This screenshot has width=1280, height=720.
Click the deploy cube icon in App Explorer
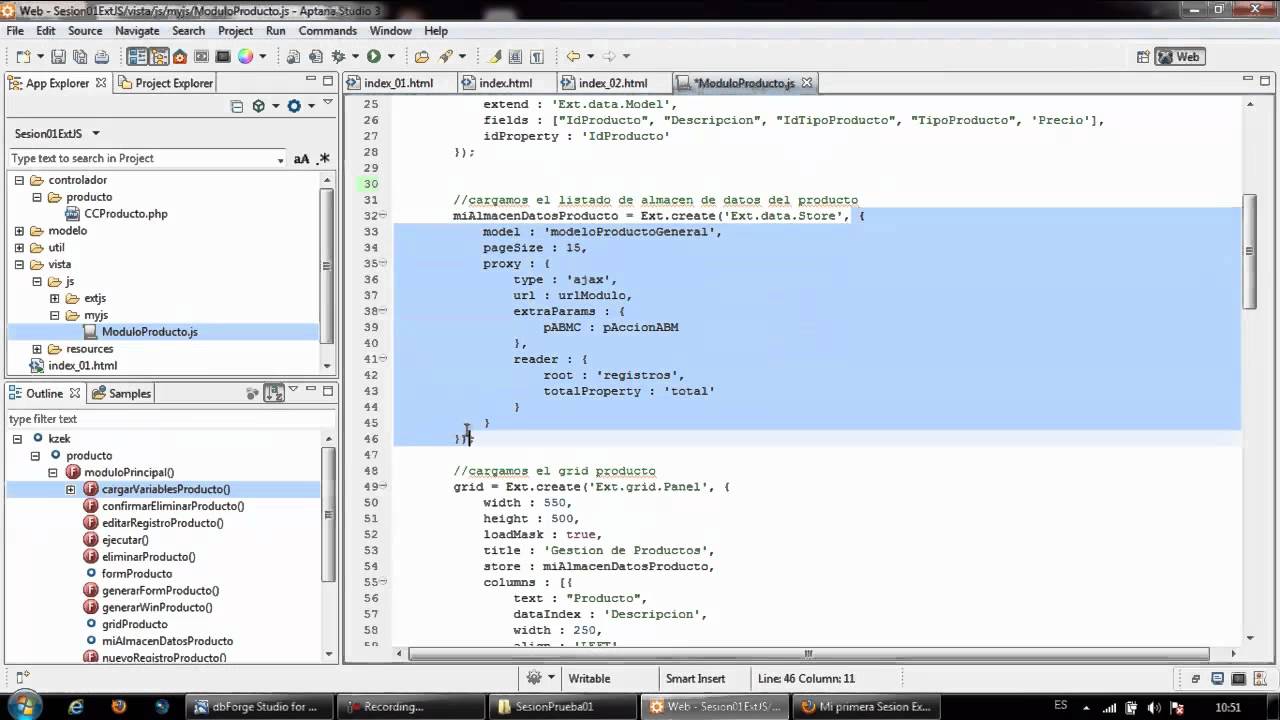click(x=258, y=106)
